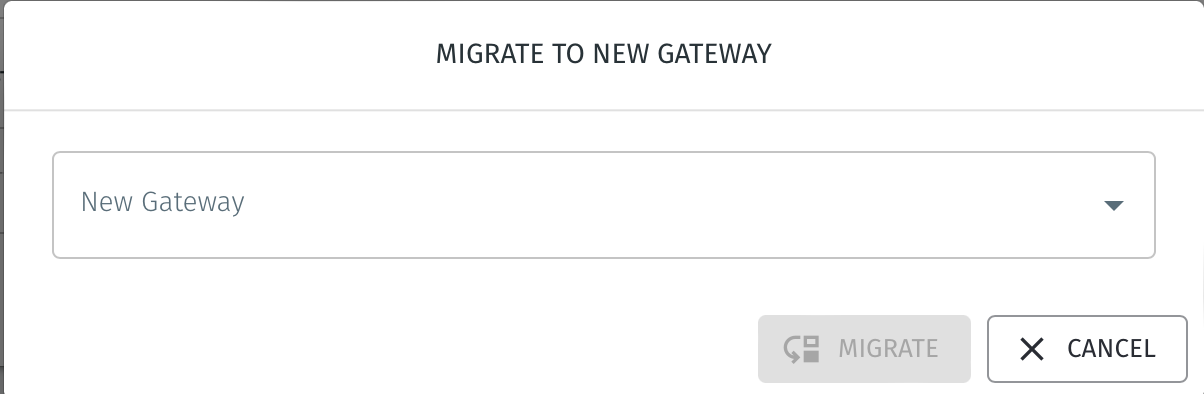
Task: Click the MIGRATE label text
Action: [888, 349]
